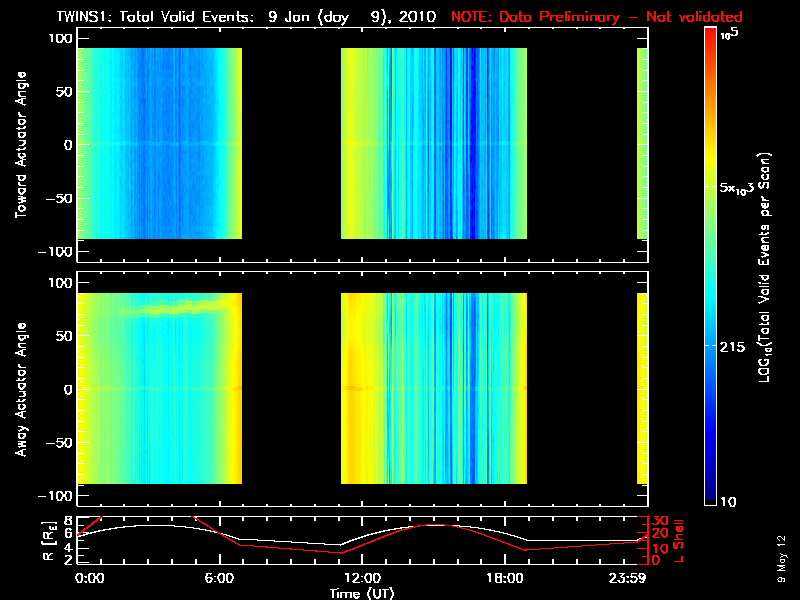Click the TWINS1 Total Valid Events title
The height and width of the screenshot is (600, 800).
(x=246, y=17)
